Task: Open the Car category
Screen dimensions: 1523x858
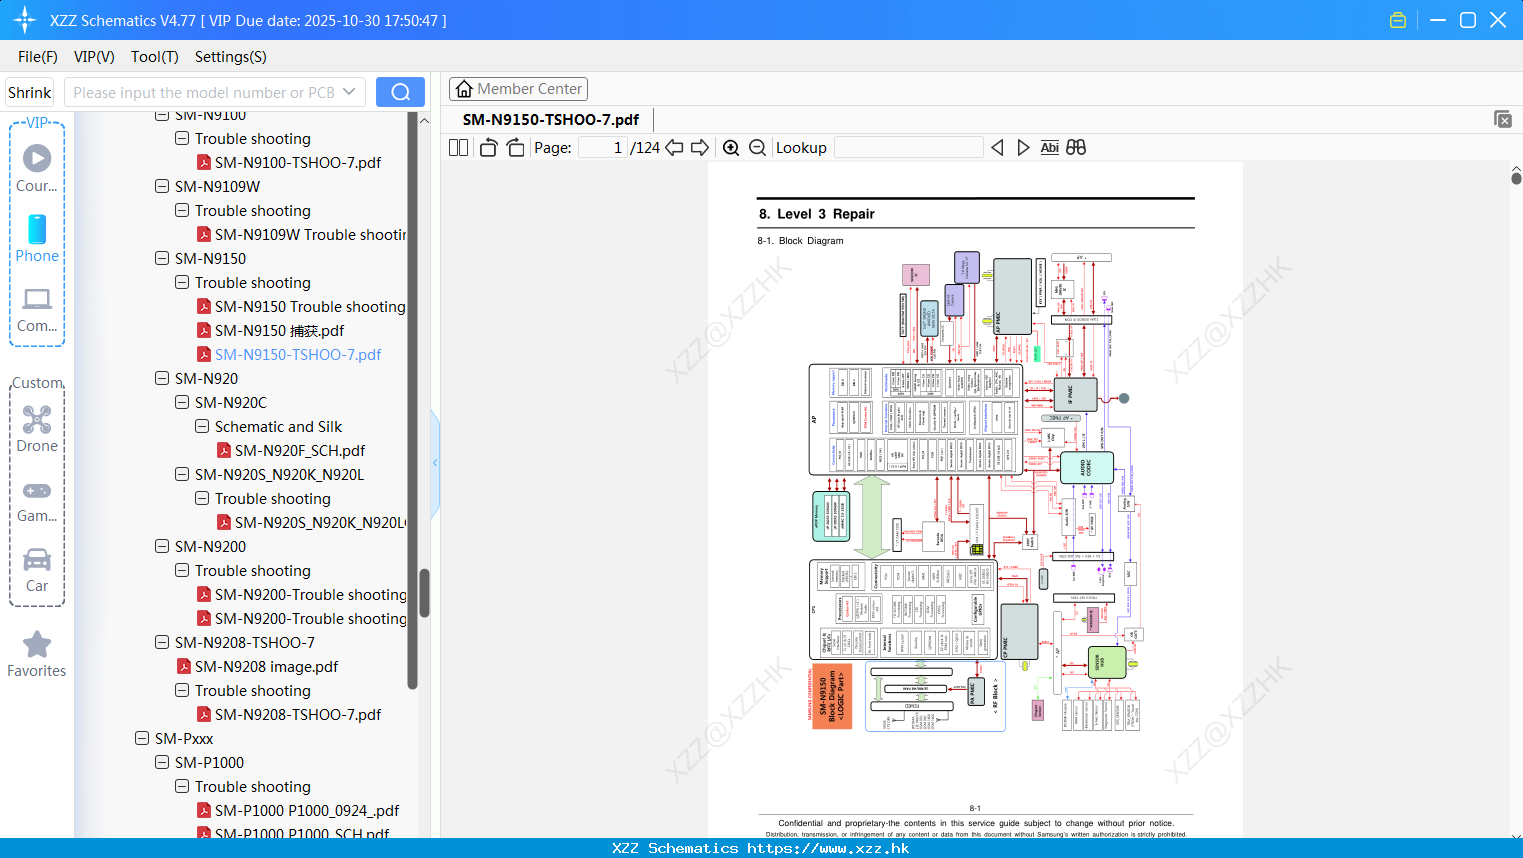Action: [x=37, y=570]
